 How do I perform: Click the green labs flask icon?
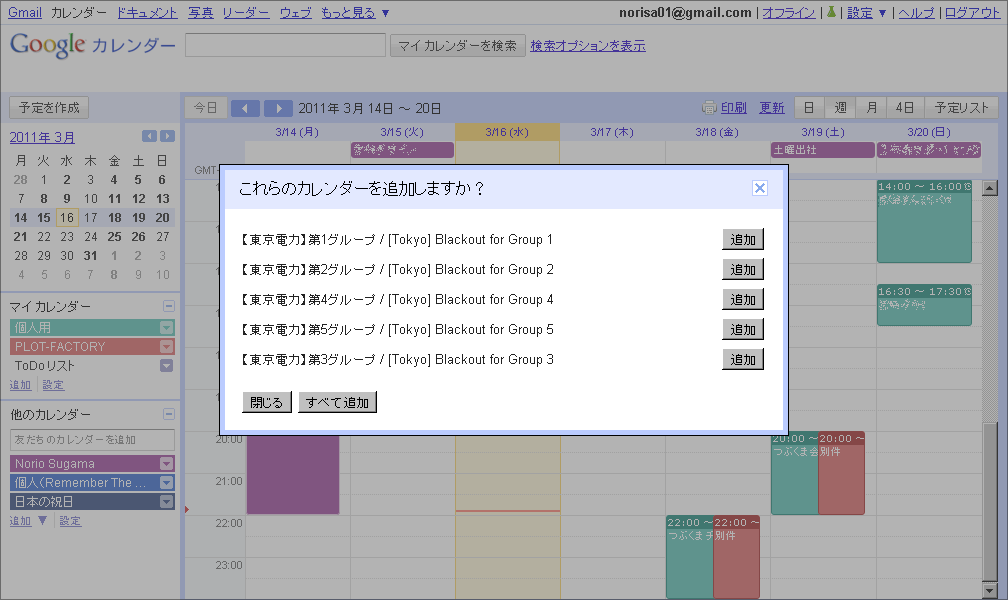[x=831, y=12]
